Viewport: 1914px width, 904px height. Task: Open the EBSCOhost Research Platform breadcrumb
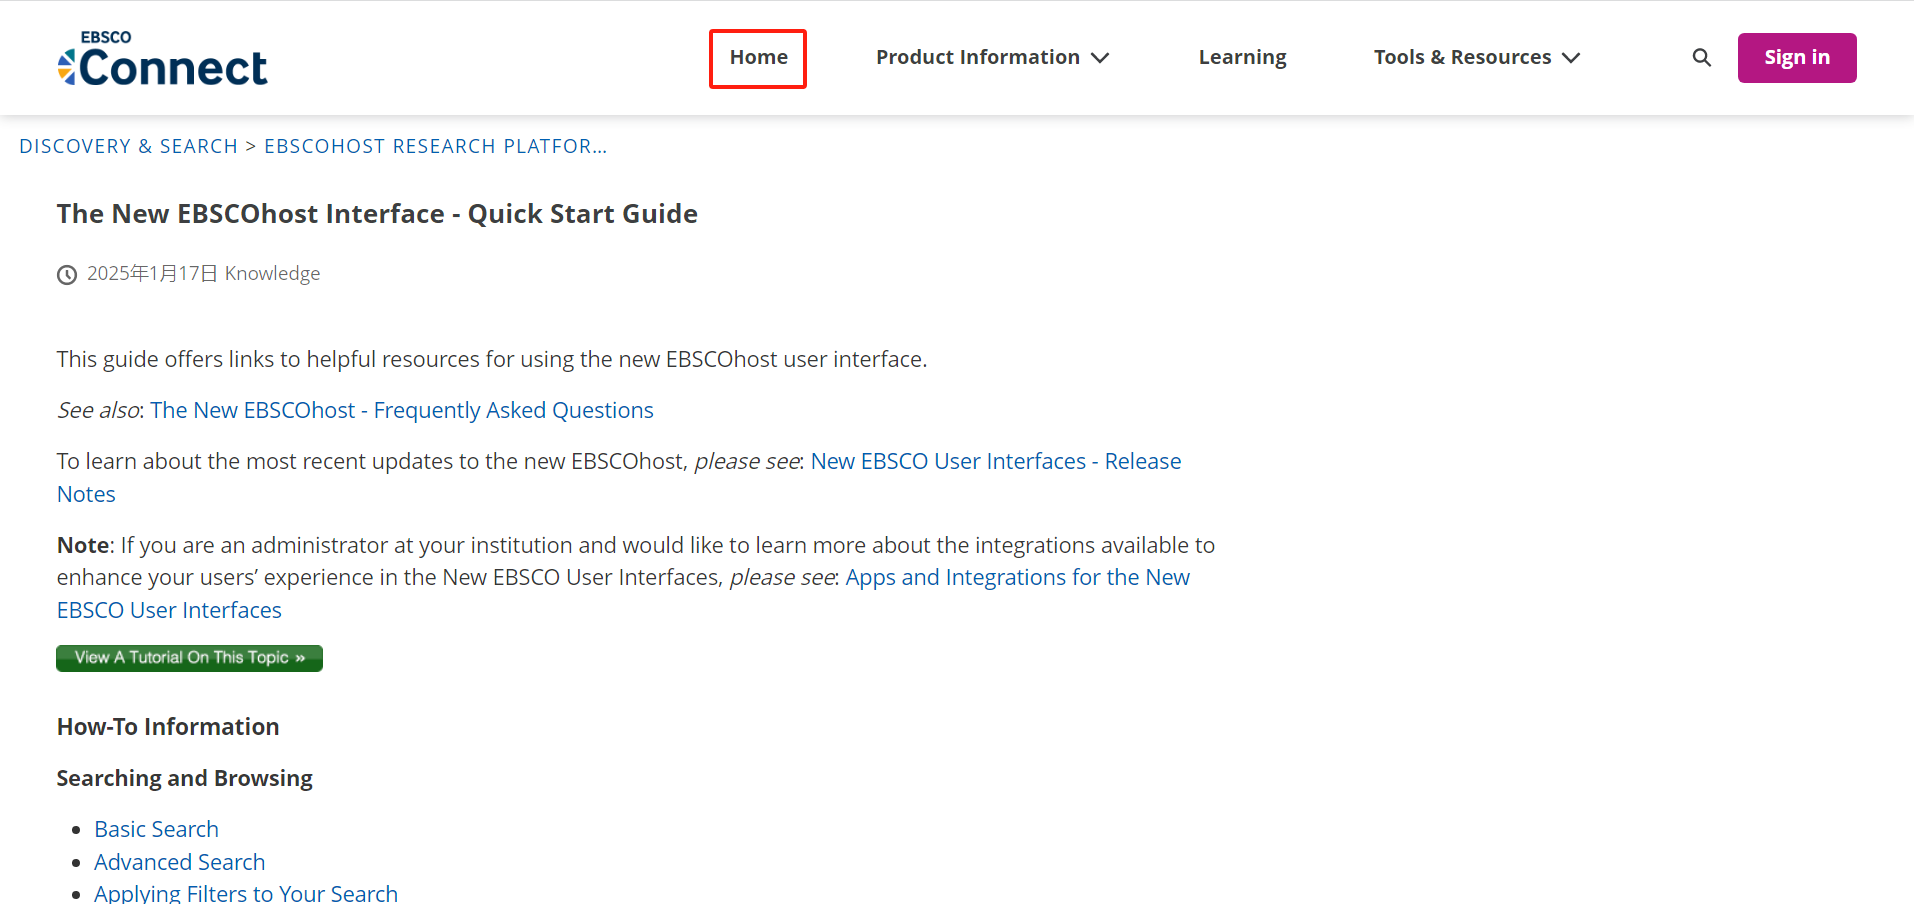[x=435, y=146]
